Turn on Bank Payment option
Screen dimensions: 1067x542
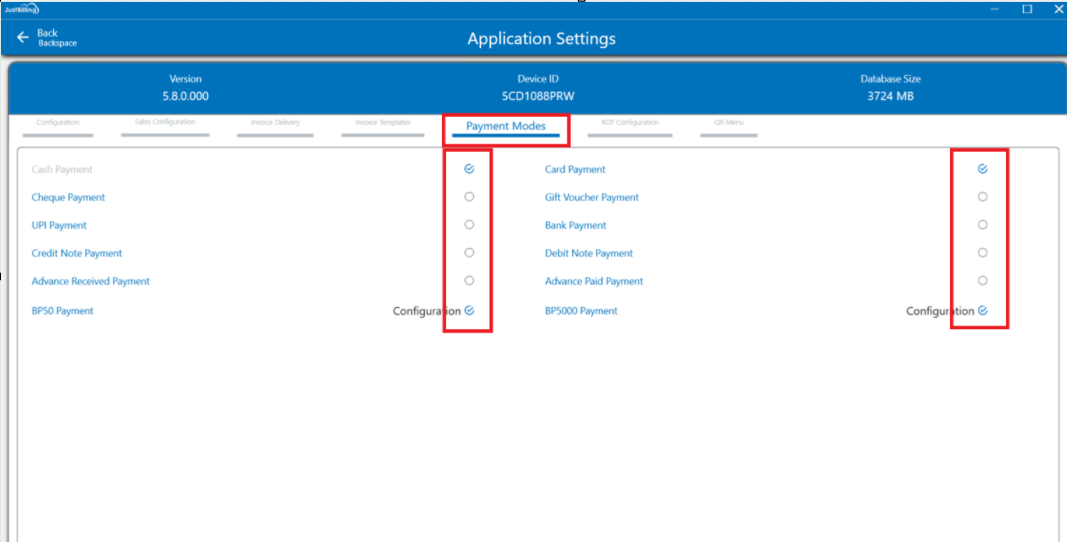pyautogui.click(x=983, y=225)
